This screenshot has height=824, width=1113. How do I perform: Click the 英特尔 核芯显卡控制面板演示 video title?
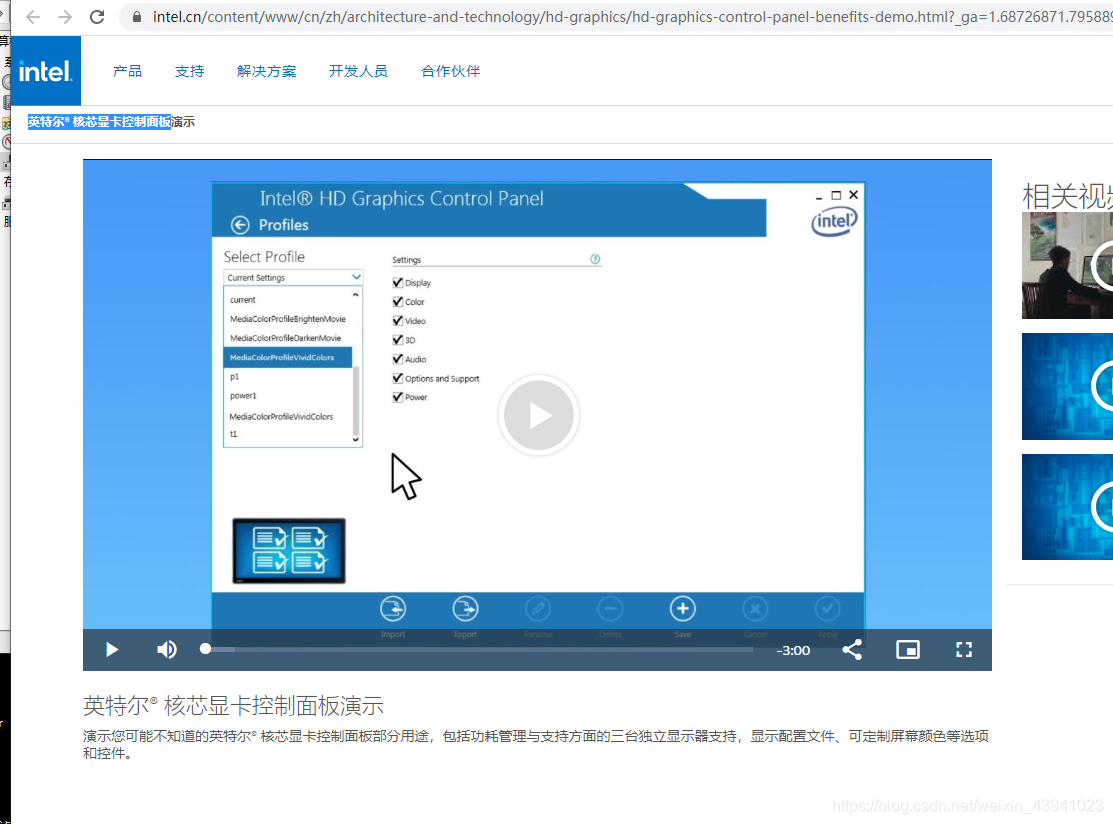click(234, 705)
